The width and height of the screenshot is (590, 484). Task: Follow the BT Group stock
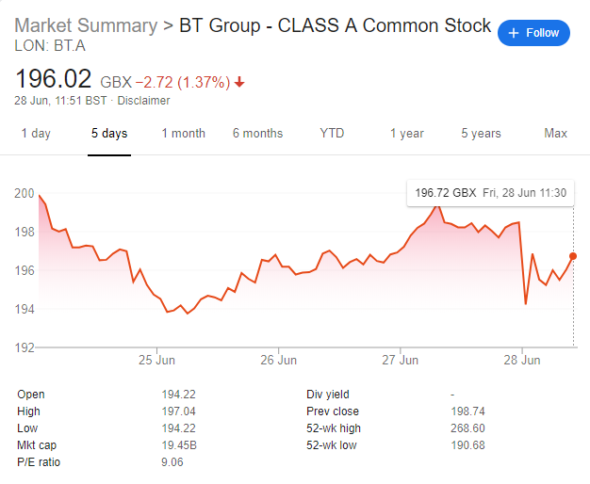click(x=534, y=33)
